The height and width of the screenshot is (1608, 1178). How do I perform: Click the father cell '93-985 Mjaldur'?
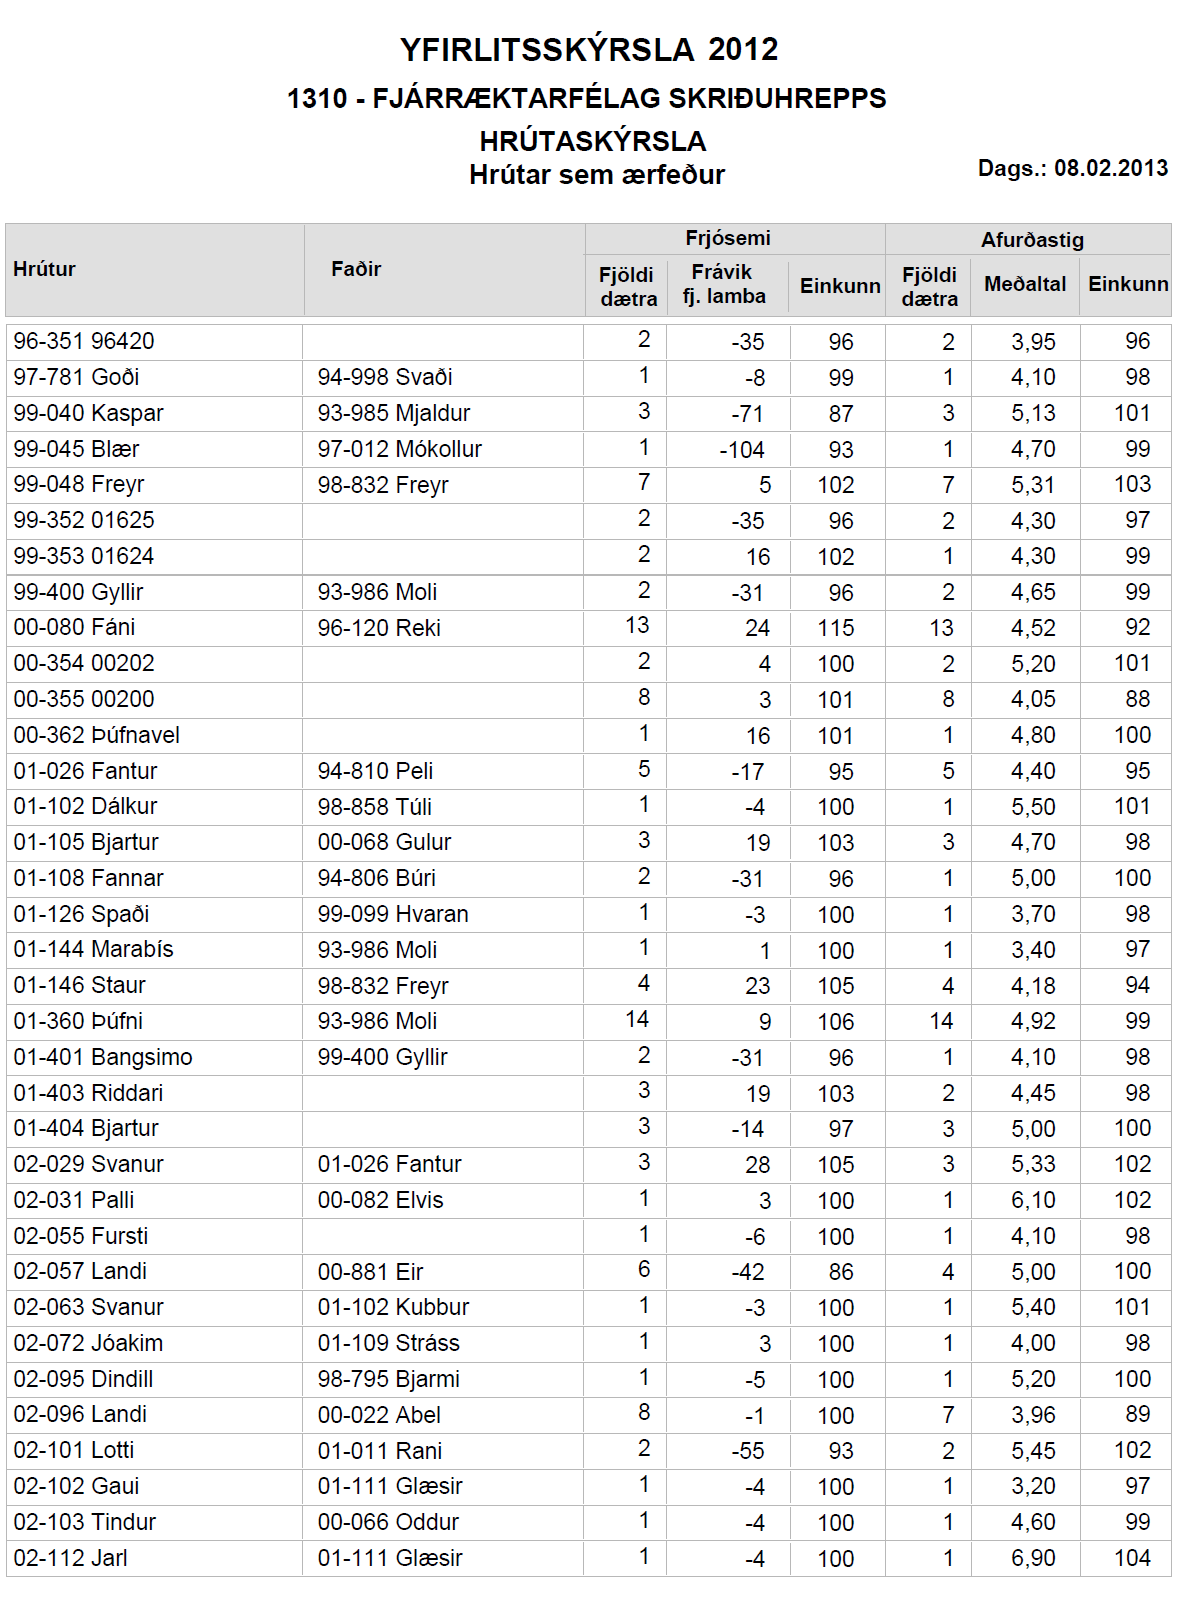[394, 413]
